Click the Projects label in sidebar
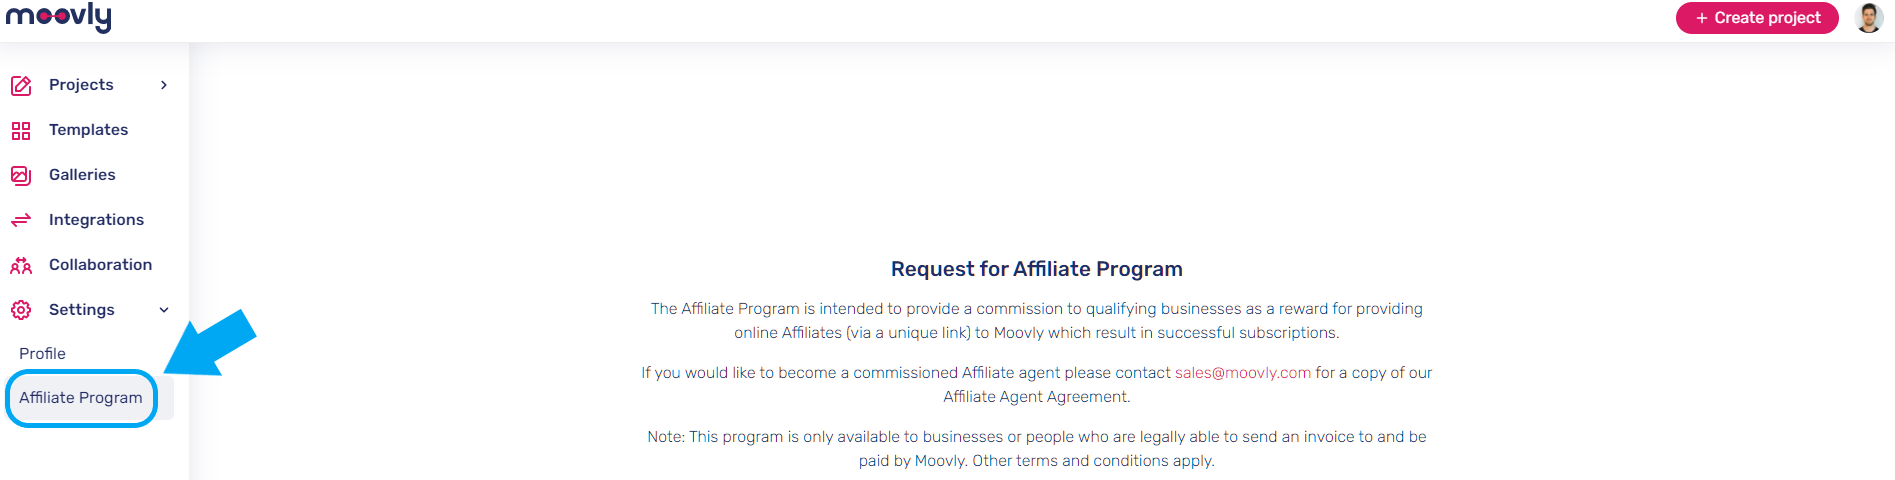1895x480 pixels. [81, 85]
